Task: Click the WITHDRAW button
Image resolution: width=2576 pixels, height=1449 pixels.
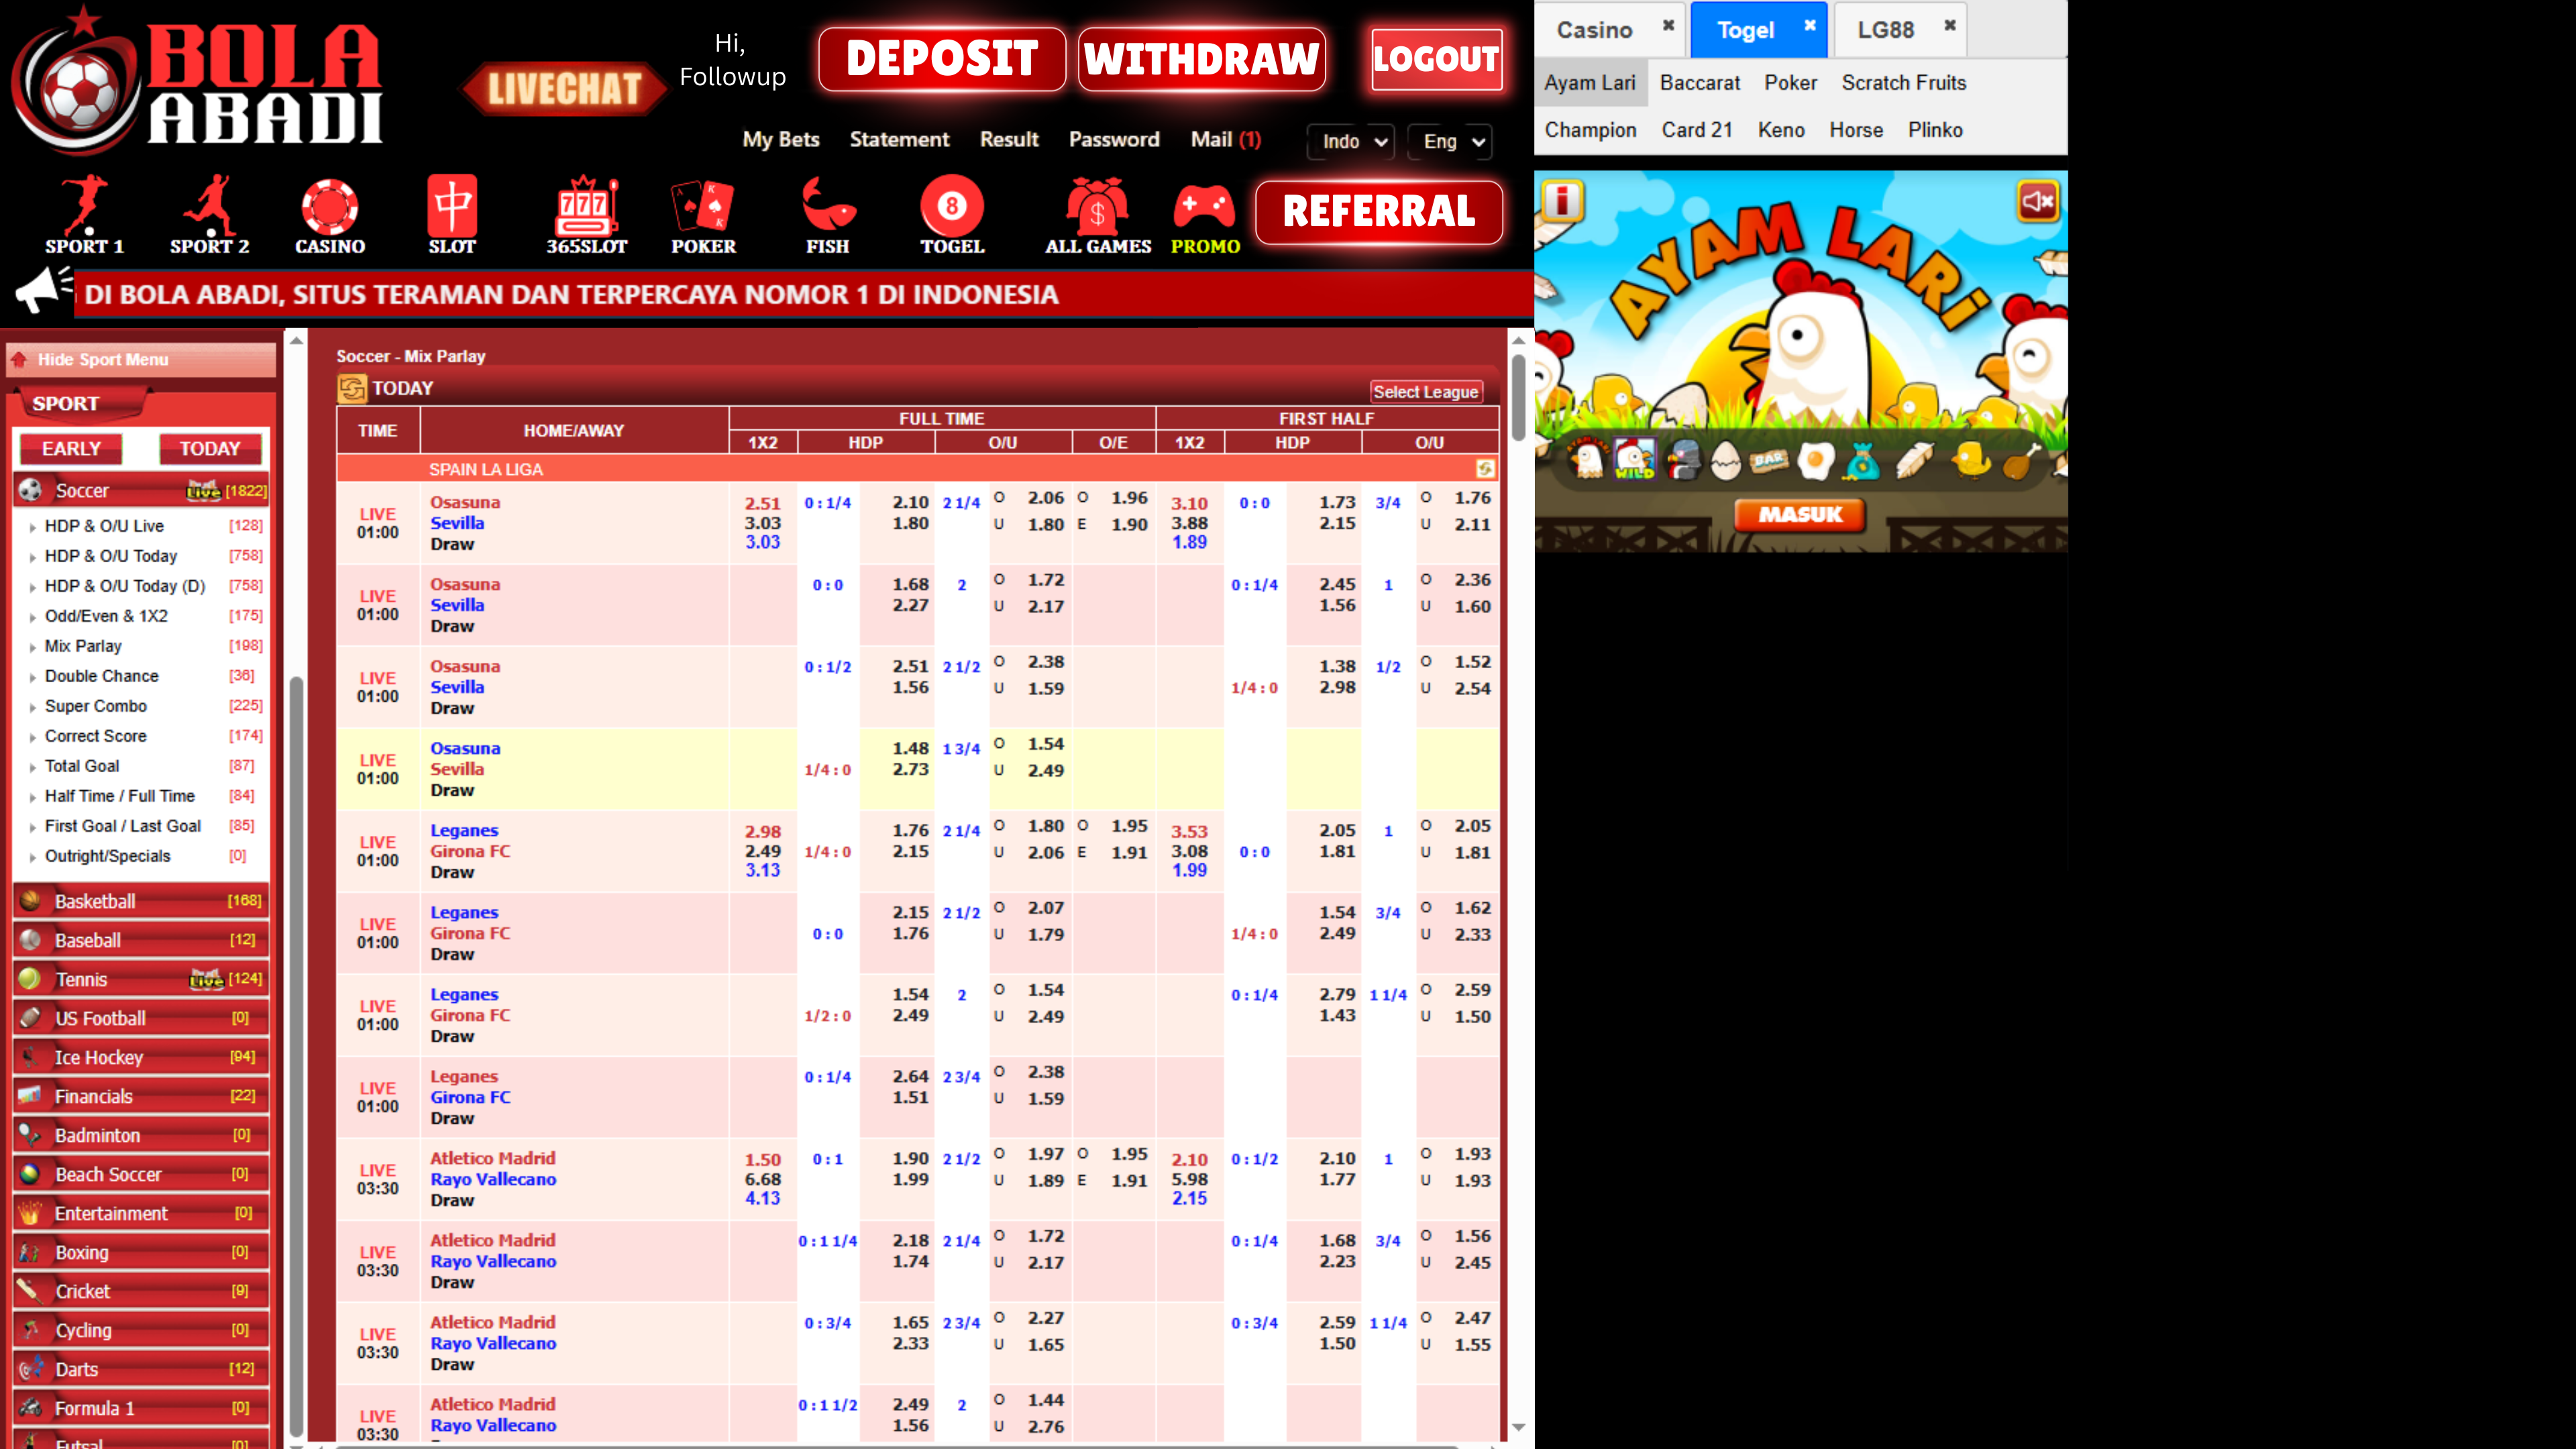Action: (1202, 59)
